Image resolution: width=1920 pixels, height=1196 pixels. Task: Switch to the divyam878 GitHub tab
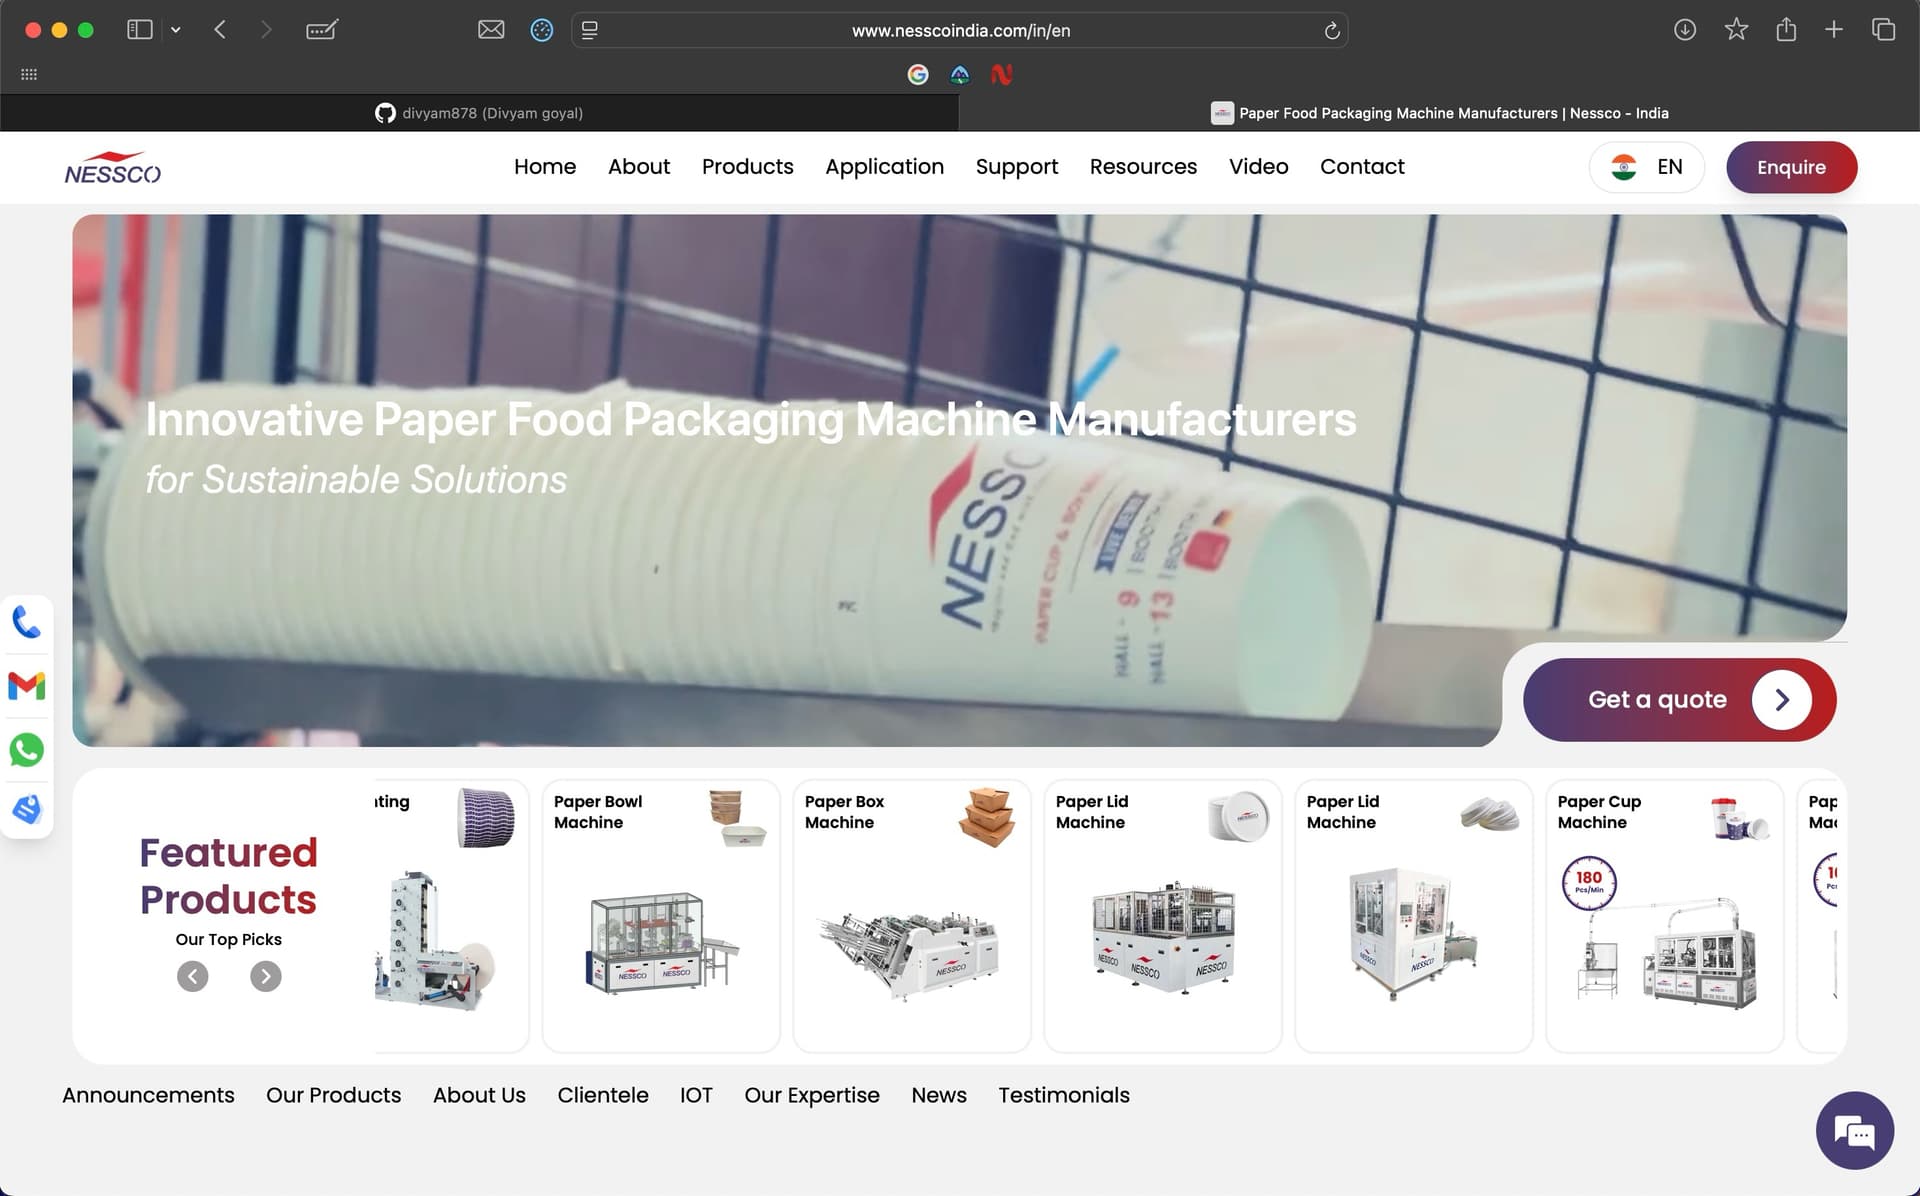point(479,113)
